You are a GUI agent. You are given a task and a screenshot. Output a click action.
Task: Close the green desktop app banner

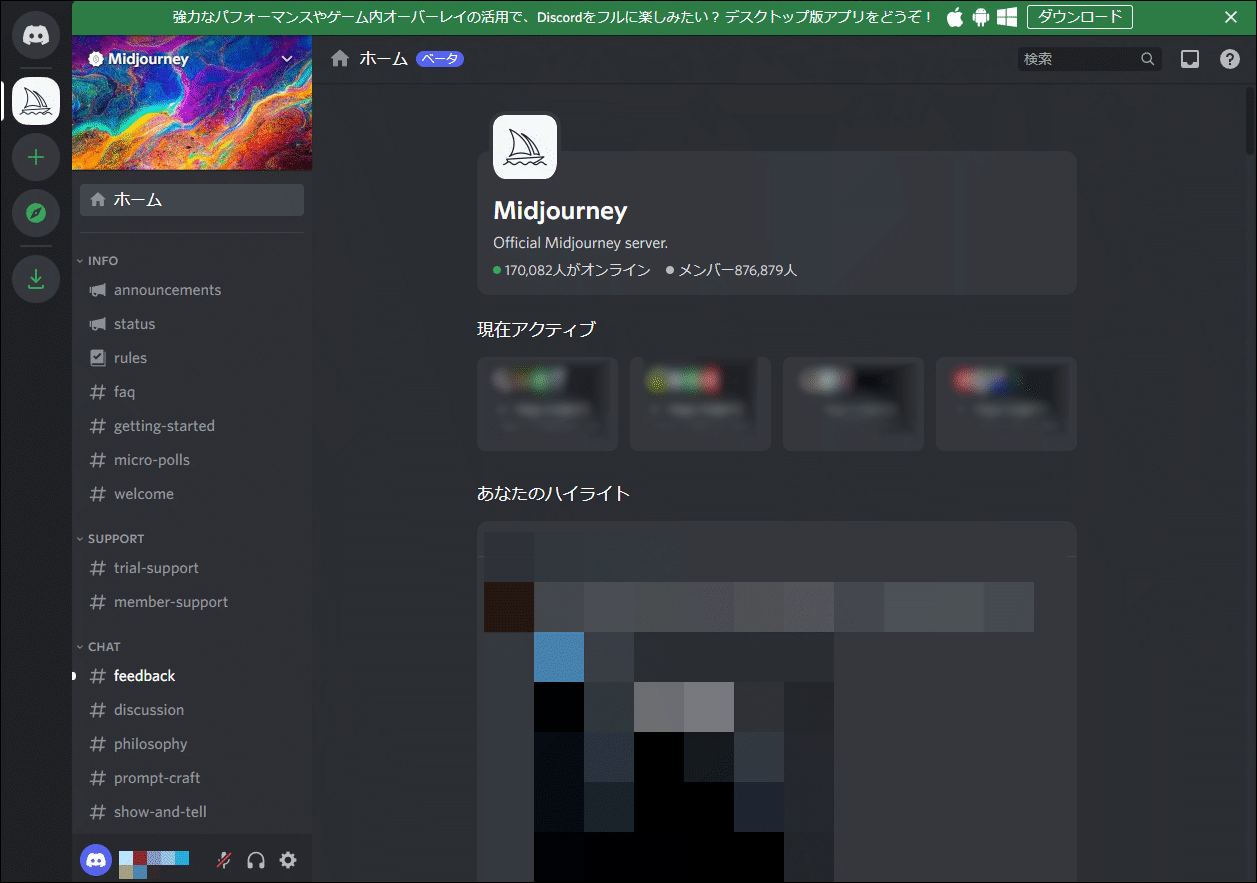click(1231, 17)
